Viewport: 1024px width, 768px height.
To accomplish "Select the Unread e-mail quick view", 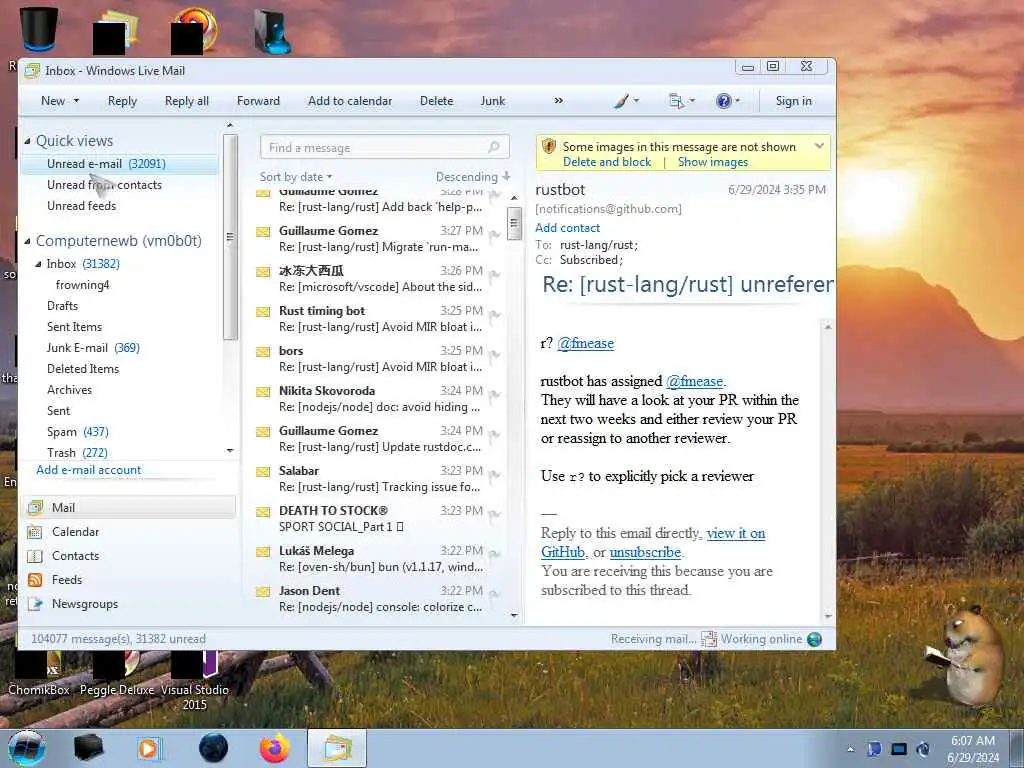I will 120,164.
